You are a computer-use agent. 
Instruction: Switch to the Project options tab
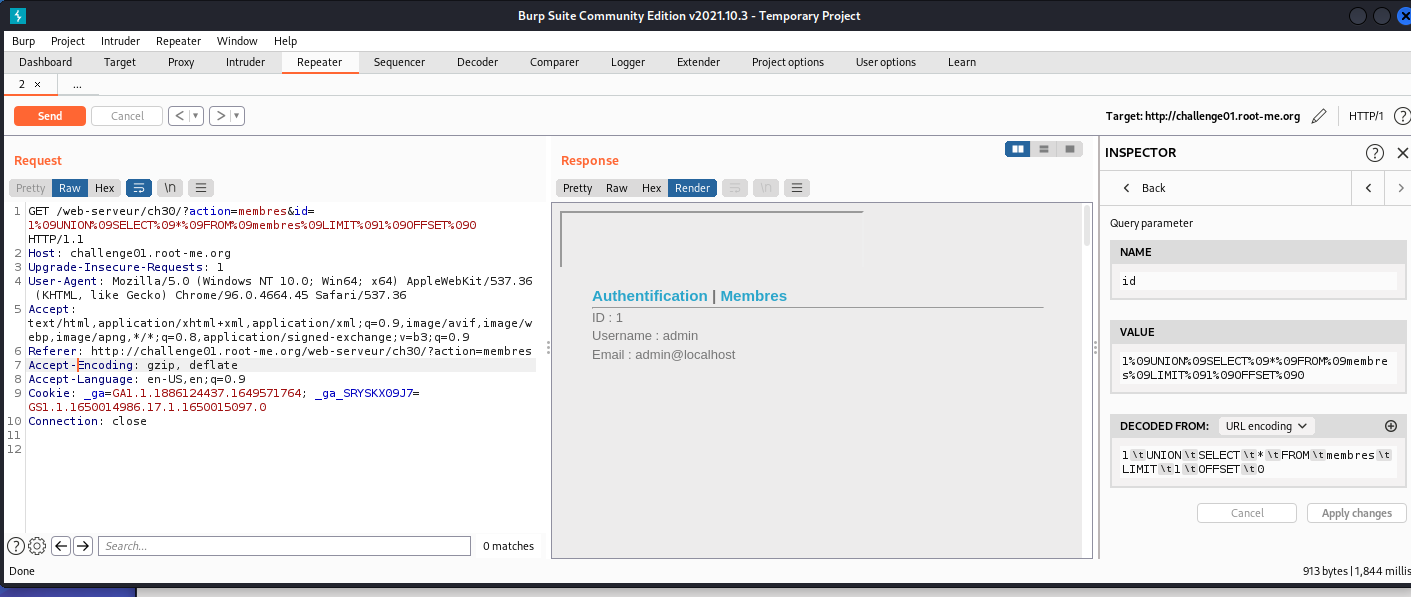788,62
